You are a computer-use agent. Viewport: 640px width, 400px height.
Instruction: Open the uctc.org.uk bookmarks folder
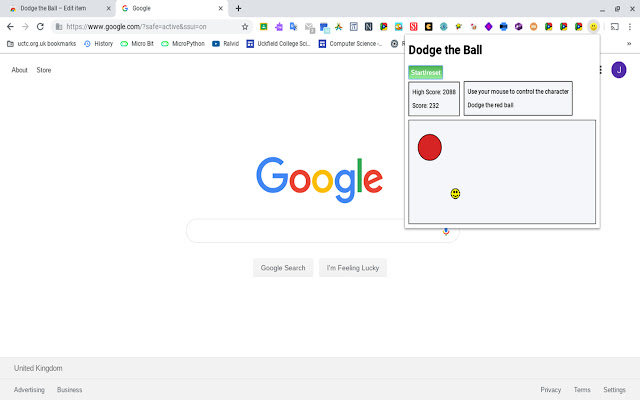click(x=41, y=44)
